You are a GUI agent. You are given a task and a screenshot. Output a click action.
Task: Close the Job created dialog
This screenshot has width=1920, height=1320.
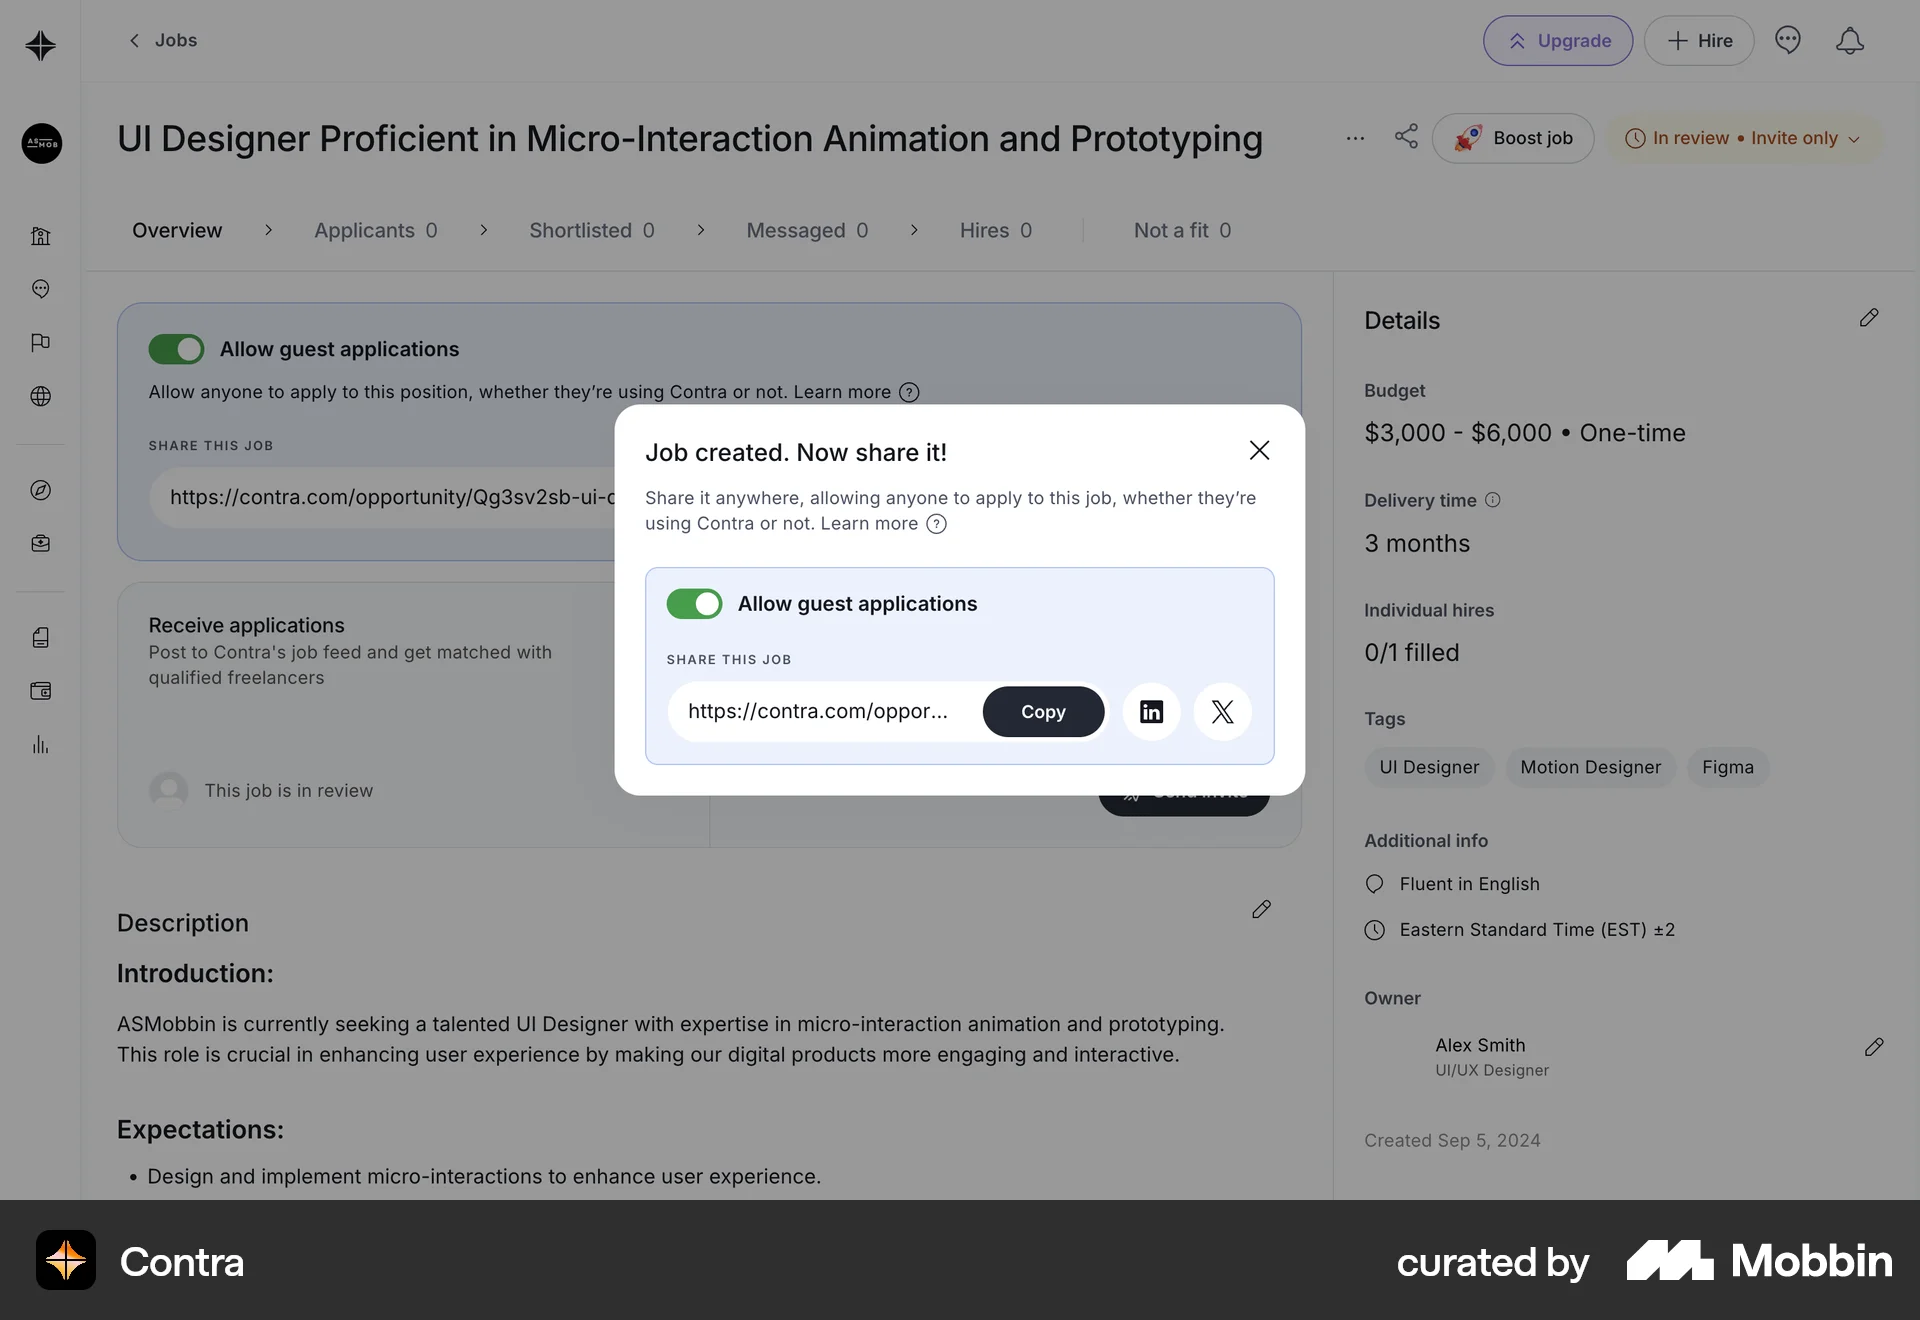tap(1259, 451)
